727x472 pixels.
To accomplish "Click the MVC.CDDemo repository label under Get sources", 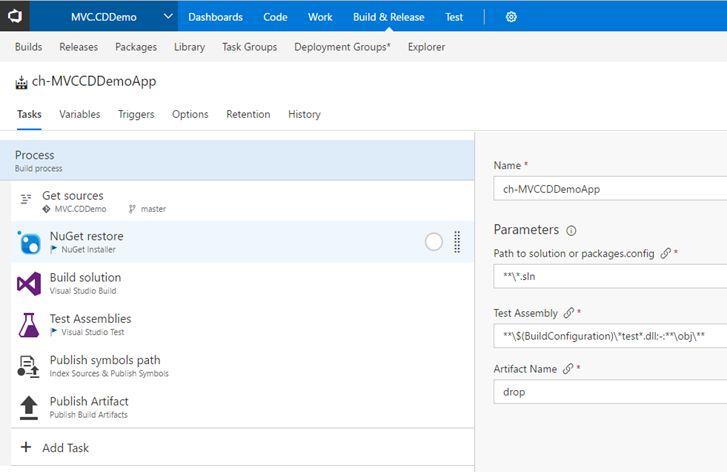I will pyautogui.click(x=80, y=209).
